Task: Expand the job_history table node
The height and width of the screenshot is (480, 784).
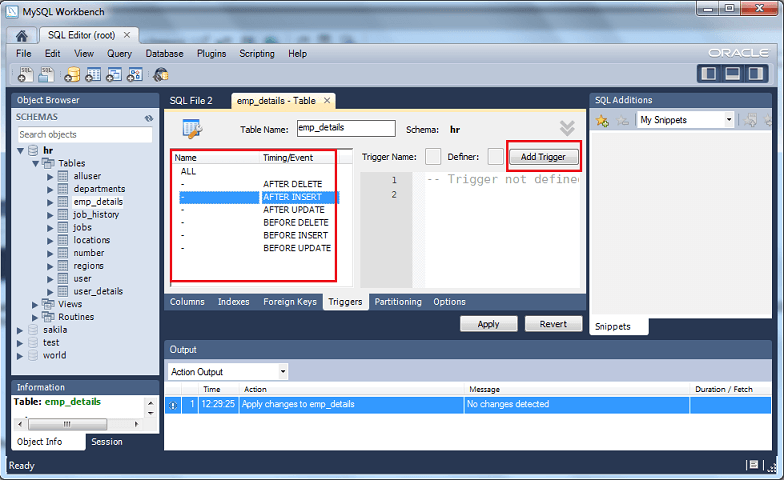Action: [x=50, y=215]
